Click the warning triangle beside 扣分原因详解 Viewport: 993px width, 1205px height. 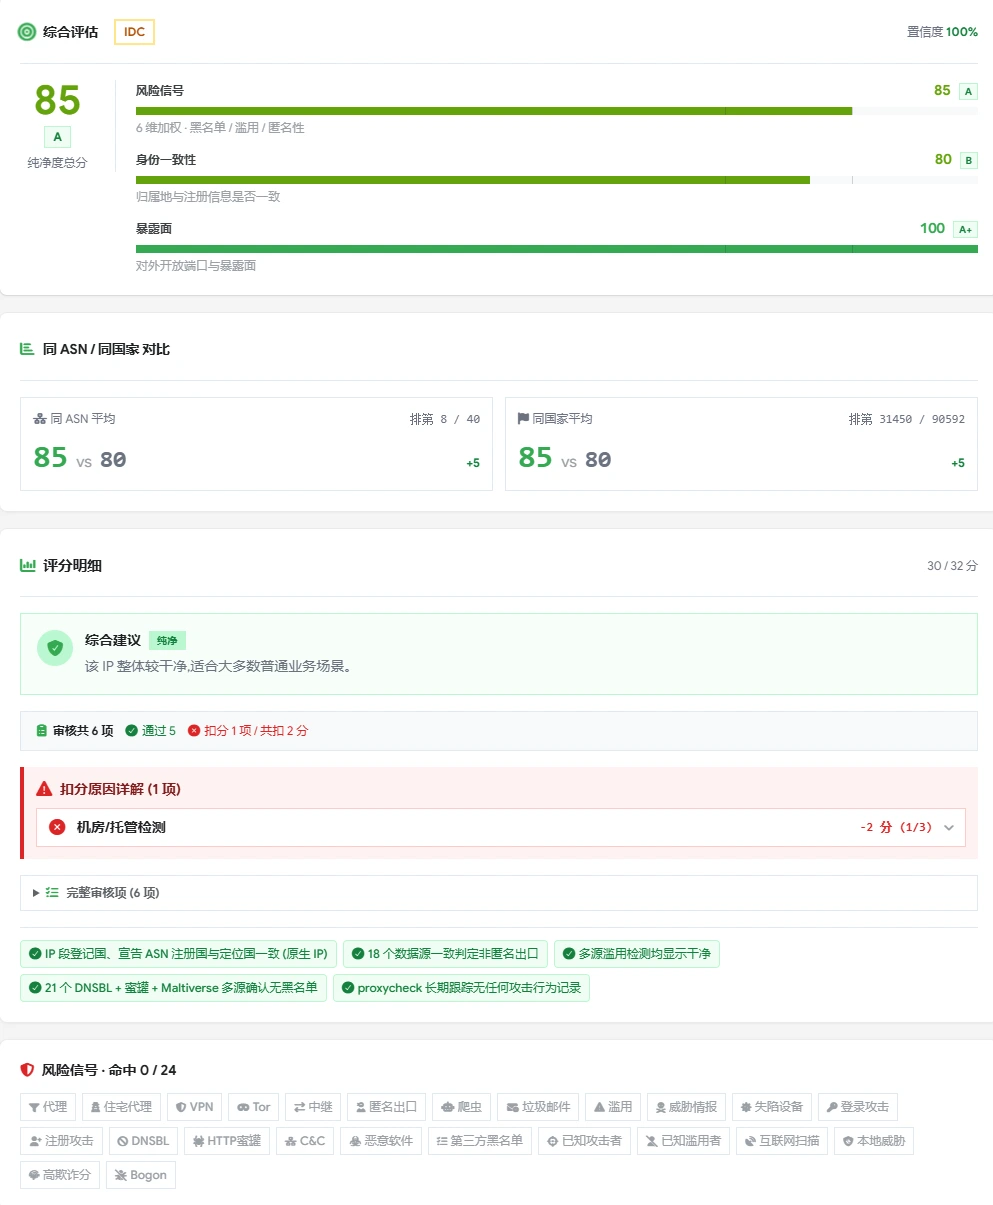(44, 789)
